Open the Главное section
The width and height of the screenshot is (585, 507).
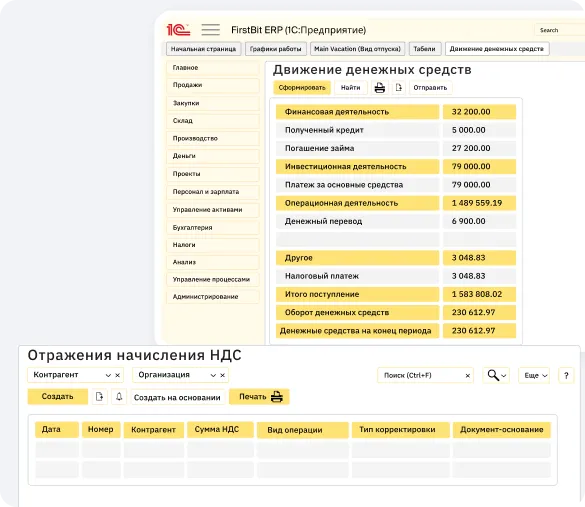pos(213,68)
